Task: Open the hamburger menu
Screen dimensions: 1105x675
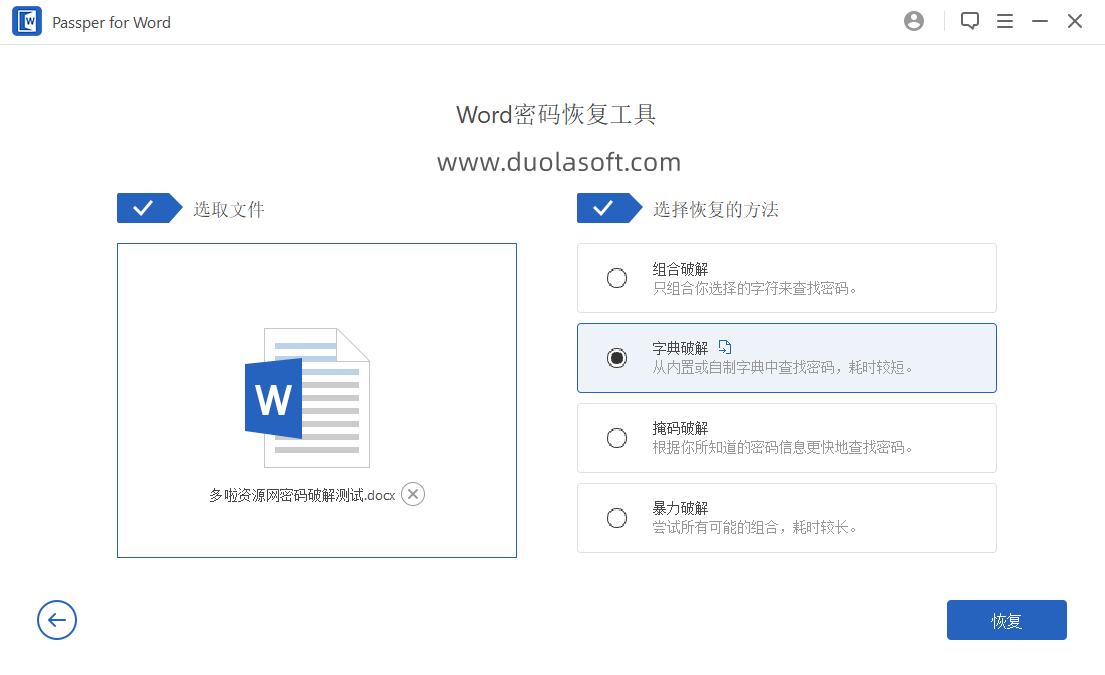Action: pos(1005,21)
